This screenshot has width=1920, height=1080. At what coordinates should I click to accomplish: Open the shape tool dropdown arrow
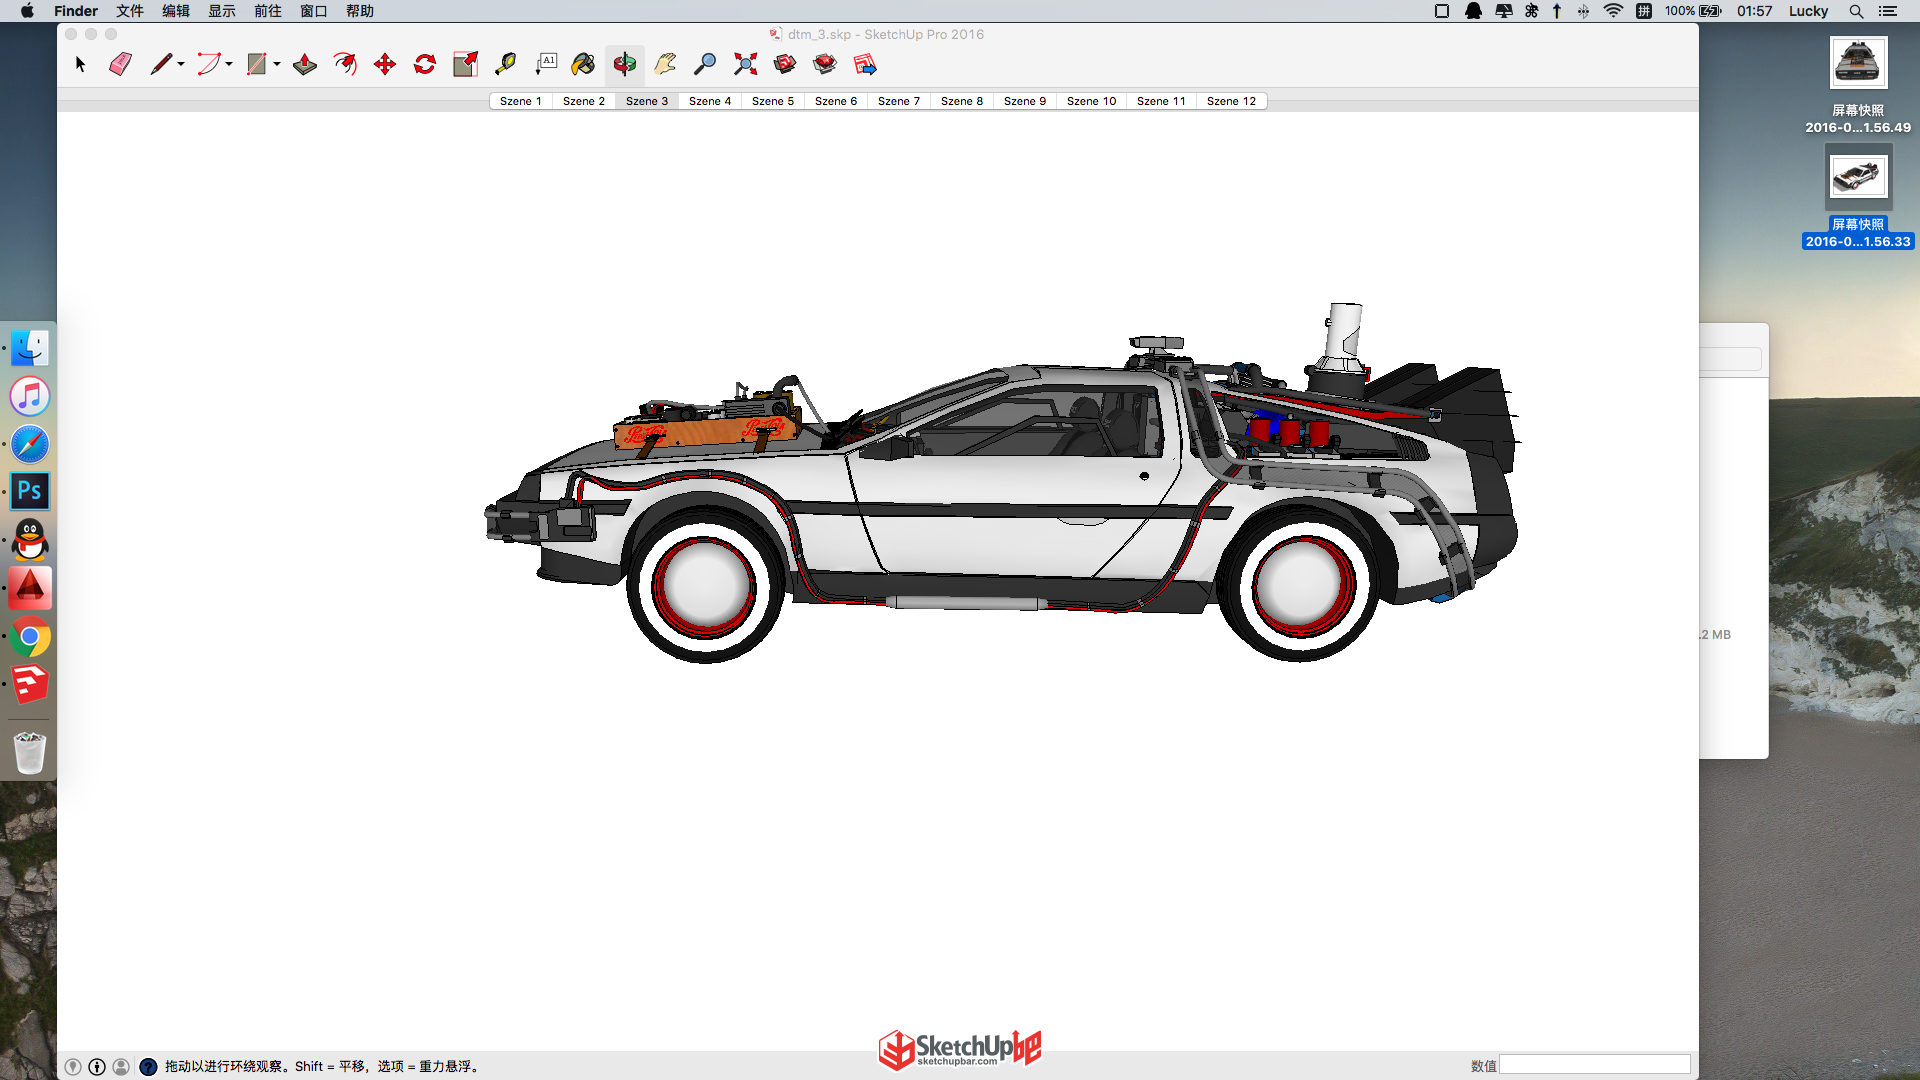tap(277, 65)
